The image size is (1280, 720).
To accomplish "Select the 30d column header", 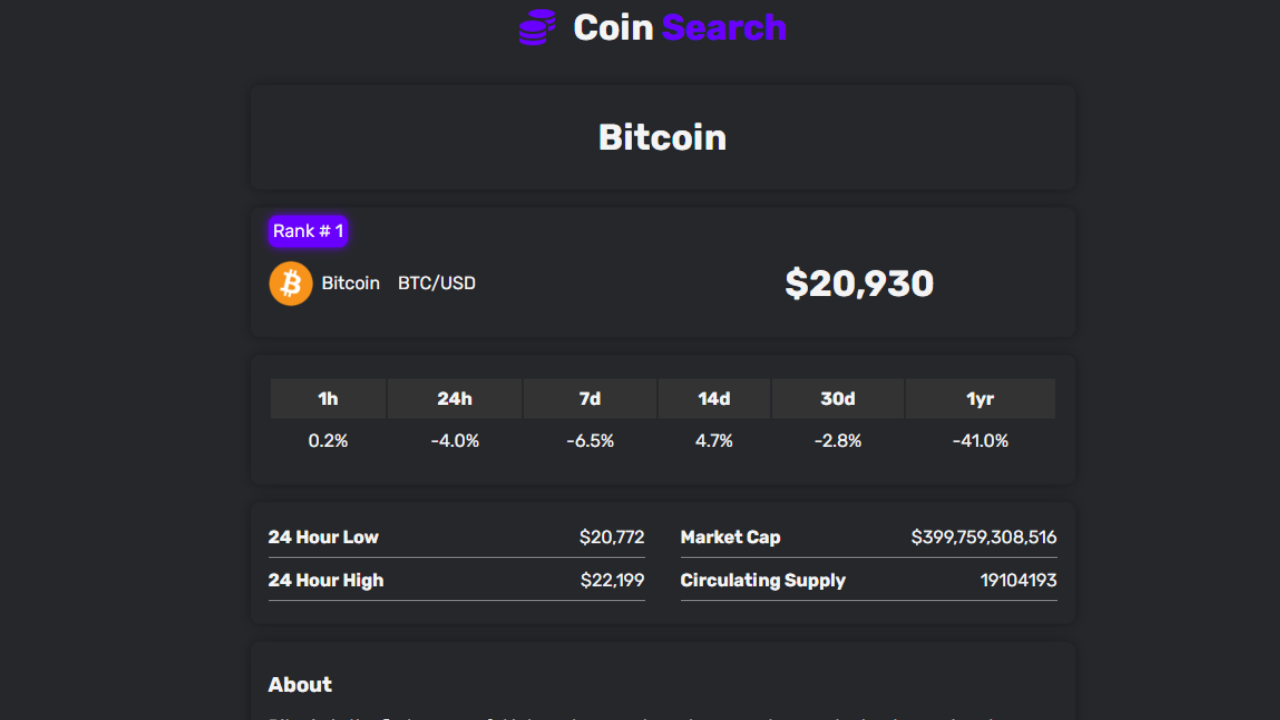I will click(x=838, y=399).
